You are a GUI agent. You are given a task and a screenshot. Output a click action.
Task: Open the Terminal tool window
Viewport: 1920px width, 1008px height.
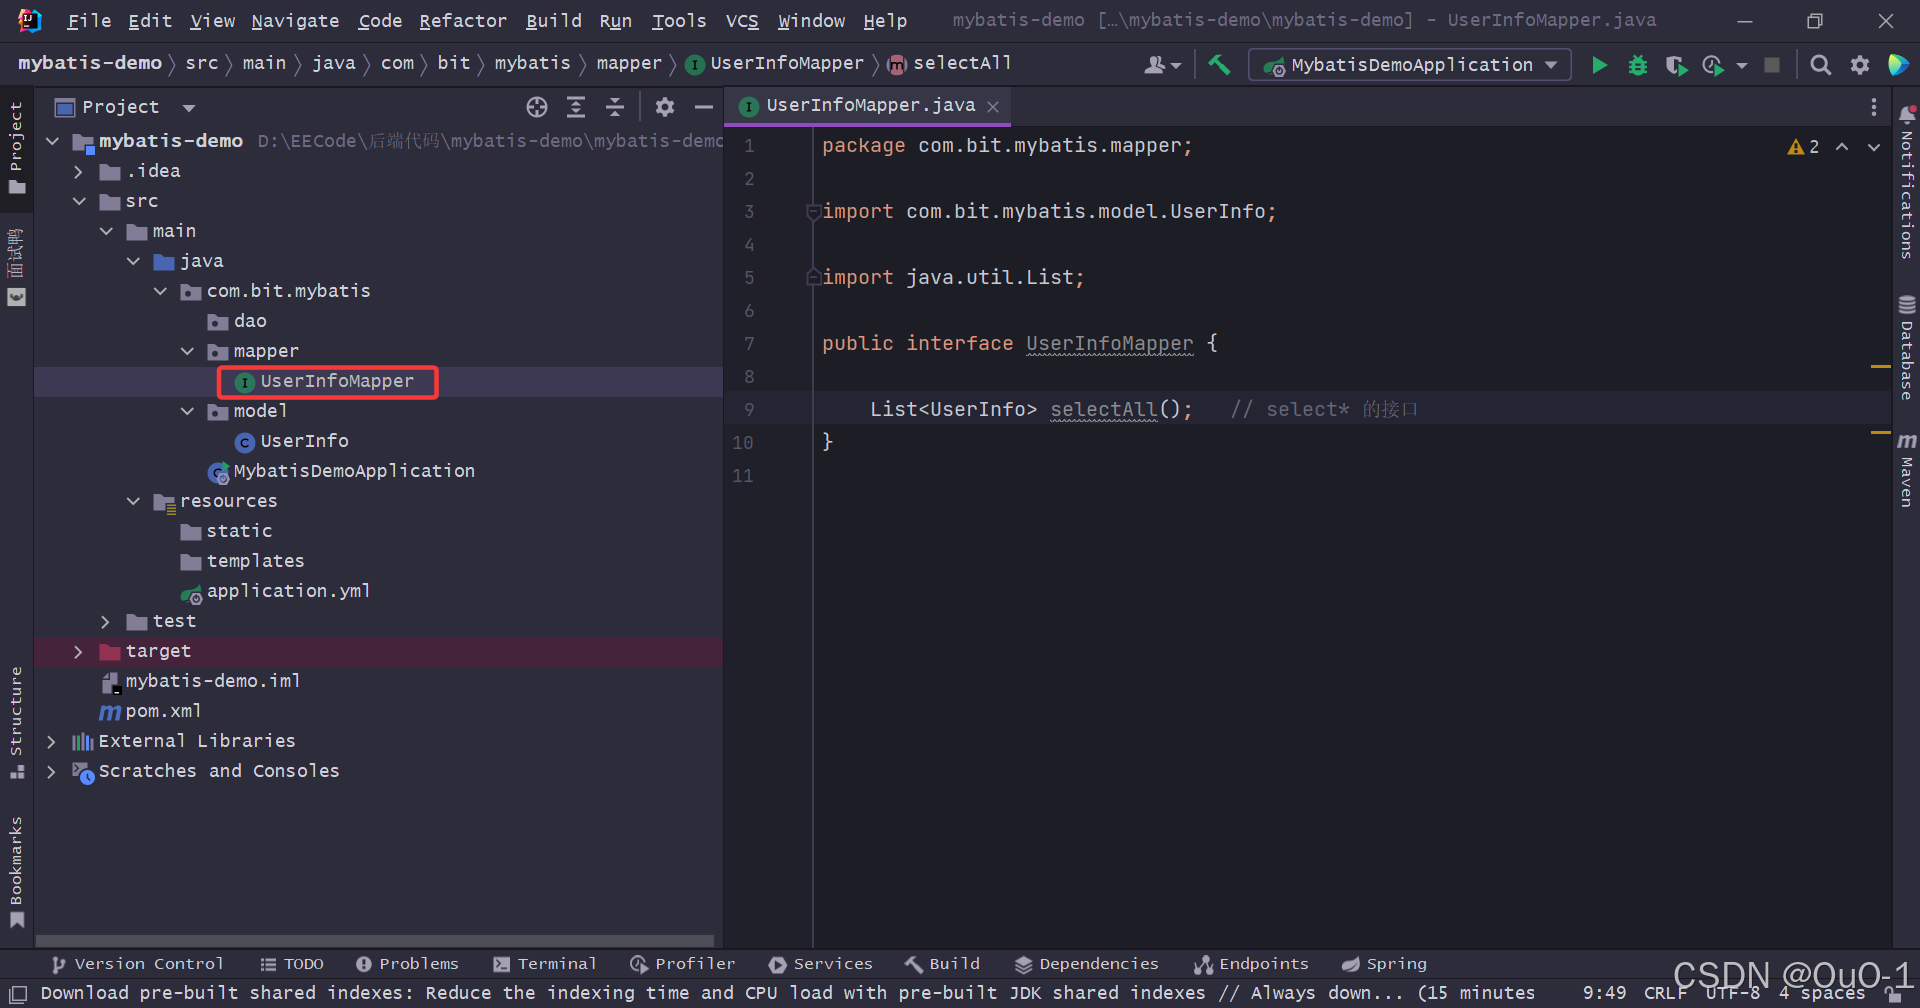point(545,964)
